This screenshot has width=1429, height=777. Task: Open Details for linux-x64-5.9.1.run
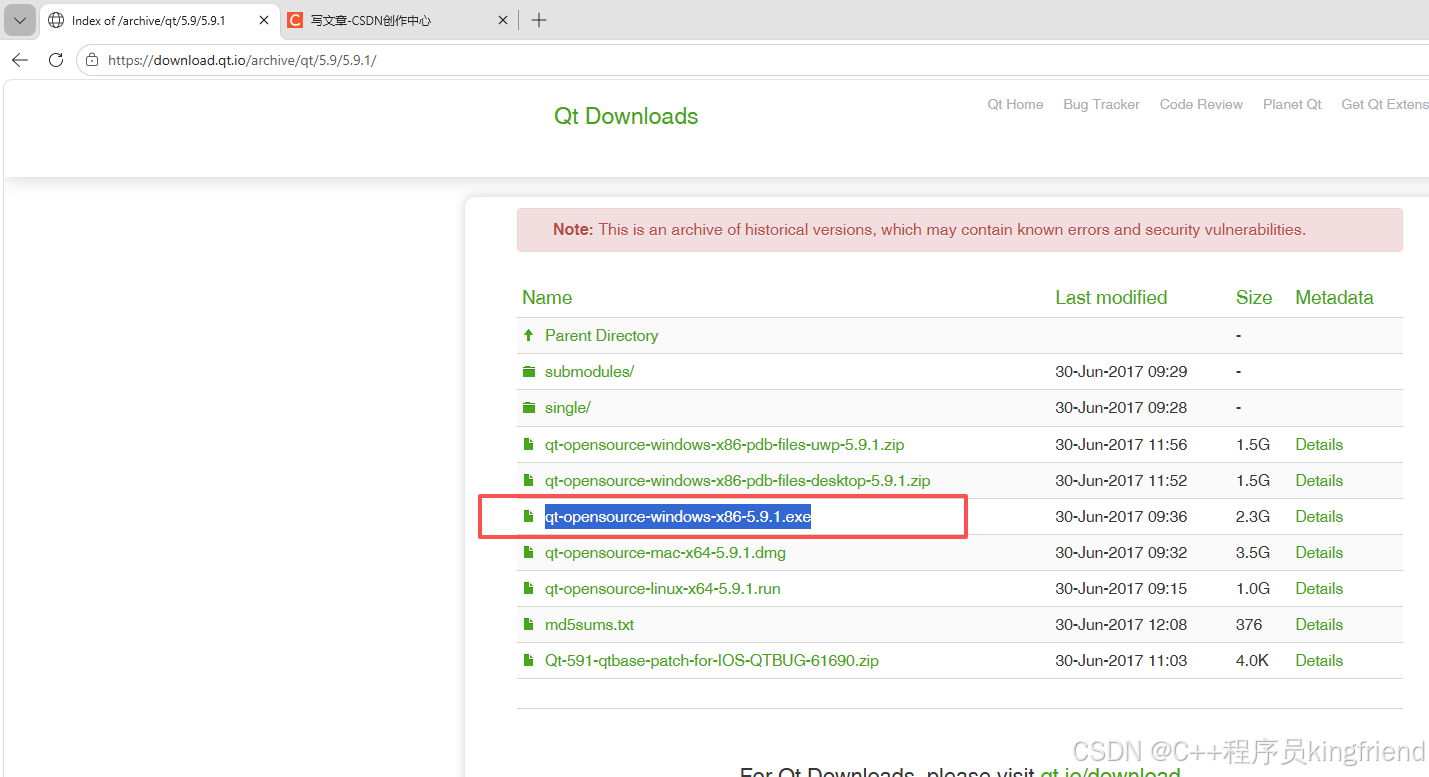coord(1319,588)
